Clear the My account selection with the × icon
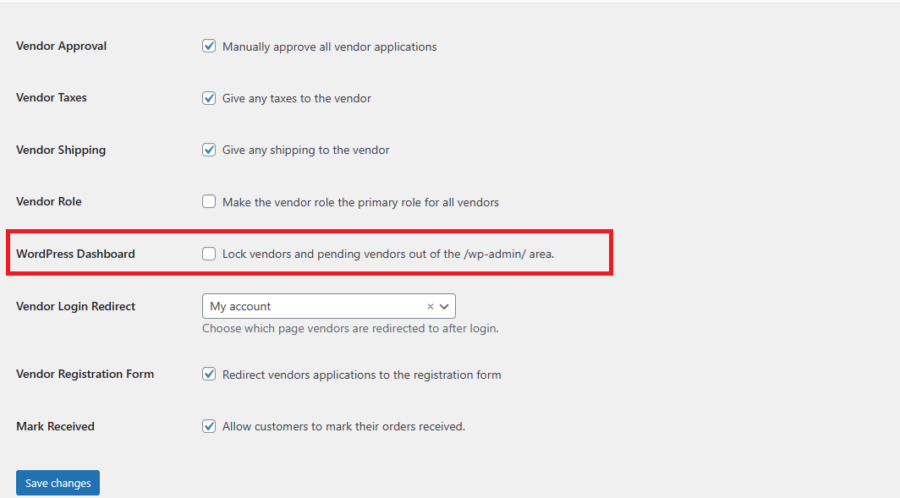 point(430,307)
